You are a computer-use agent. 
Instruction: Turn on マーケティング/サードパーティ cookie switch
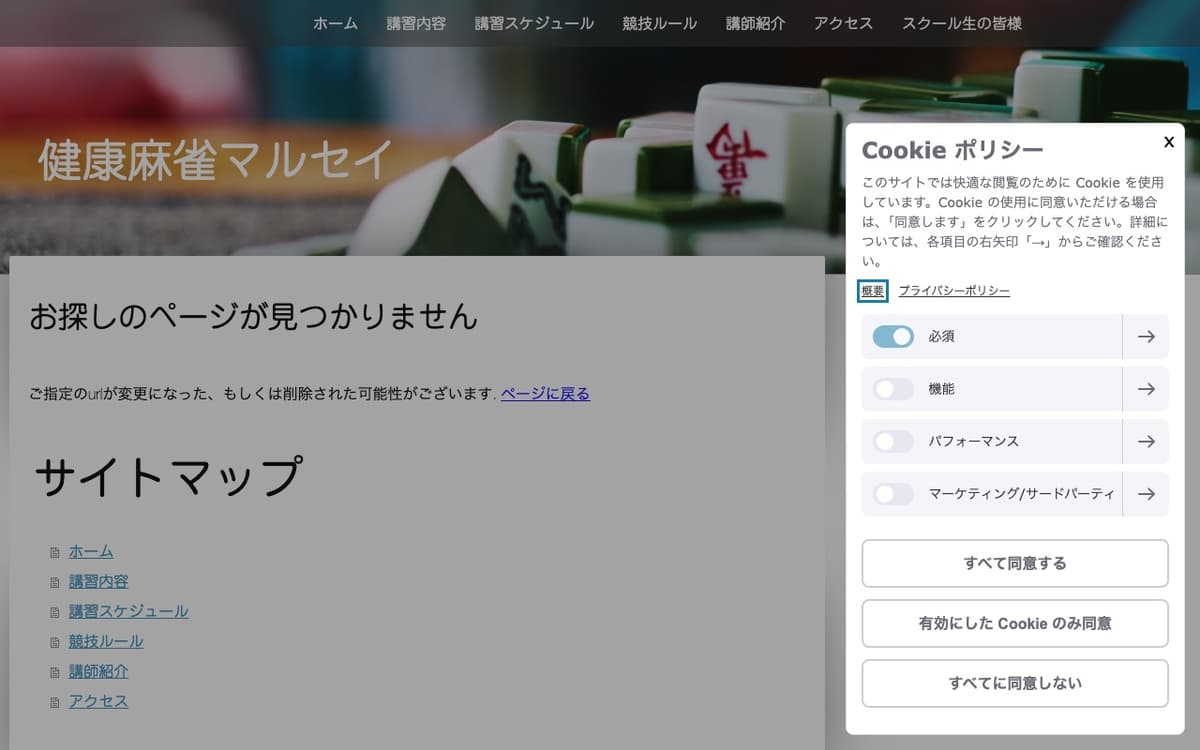coord(893,494)
